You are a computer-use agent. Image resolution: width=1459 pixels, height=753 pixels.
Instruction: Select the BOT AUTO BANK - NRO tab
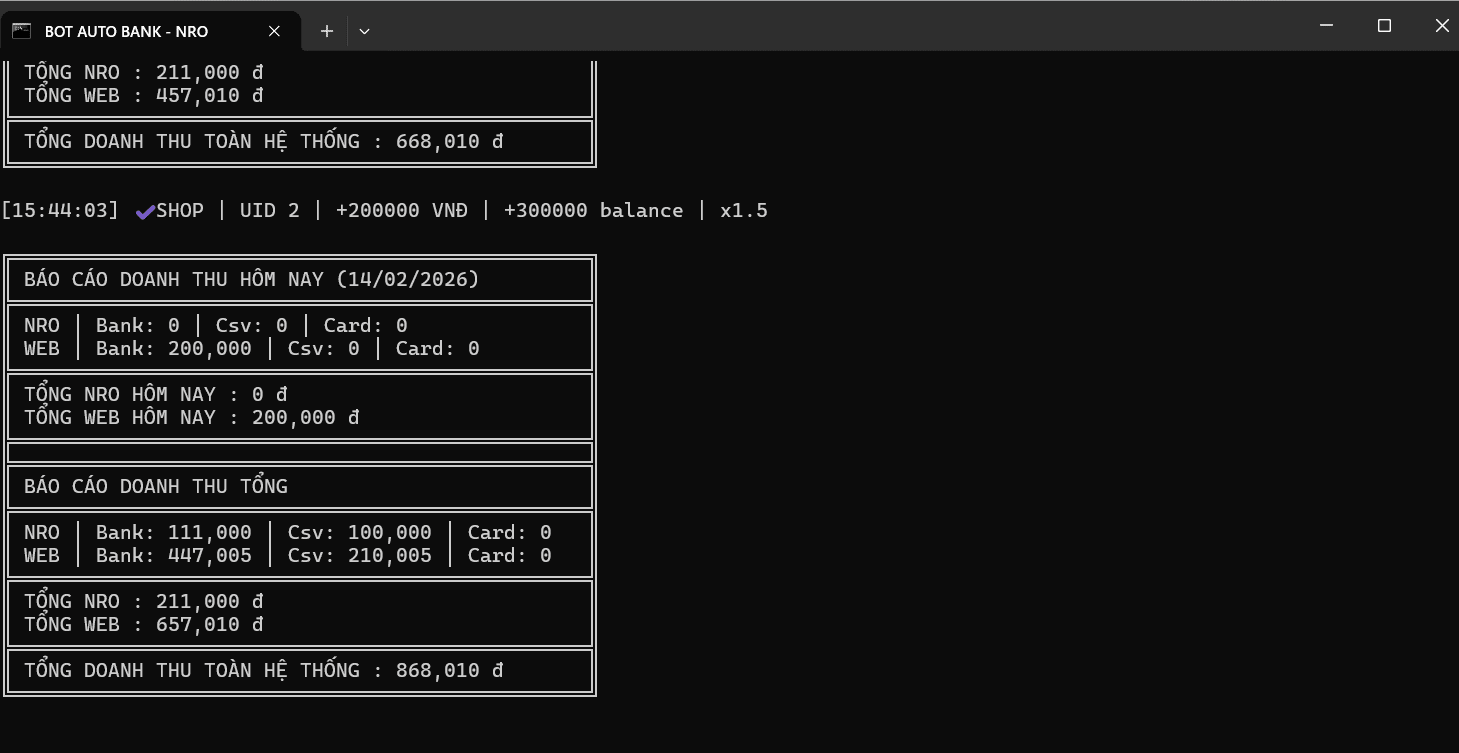coord(150,31)
